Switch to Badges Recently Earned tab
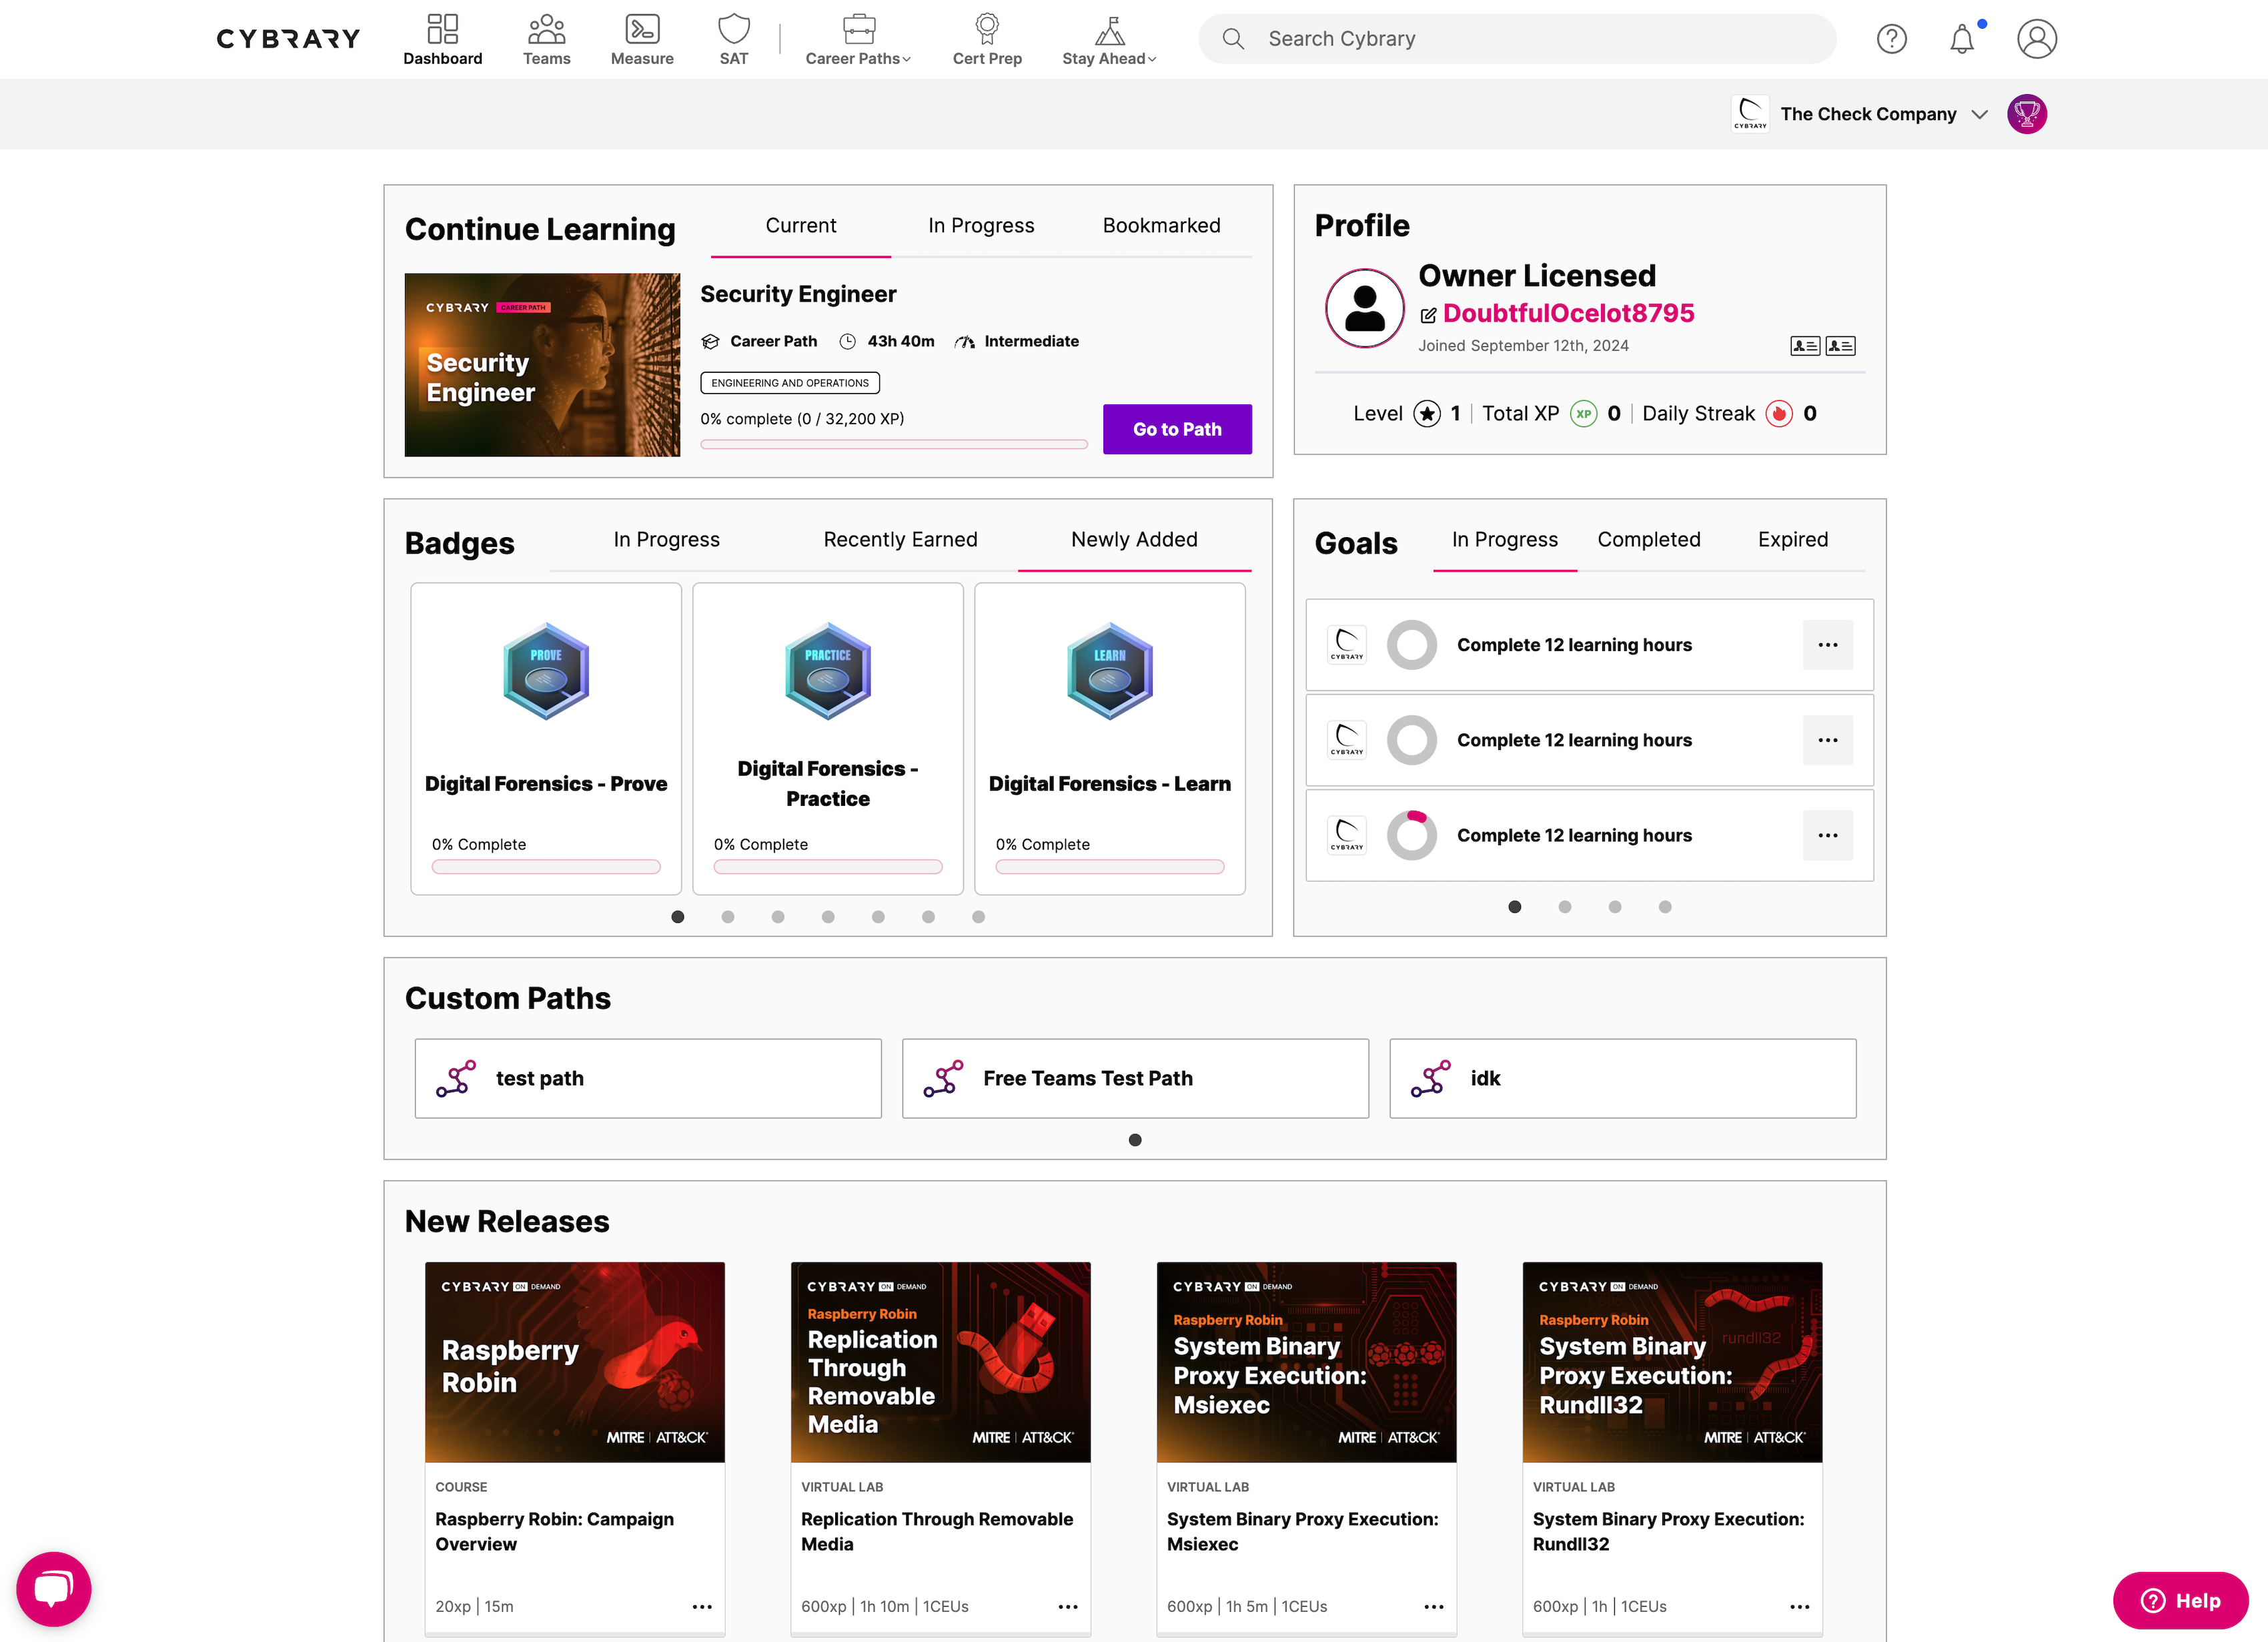This screenshot has height=1642, width=2268. 900,540
